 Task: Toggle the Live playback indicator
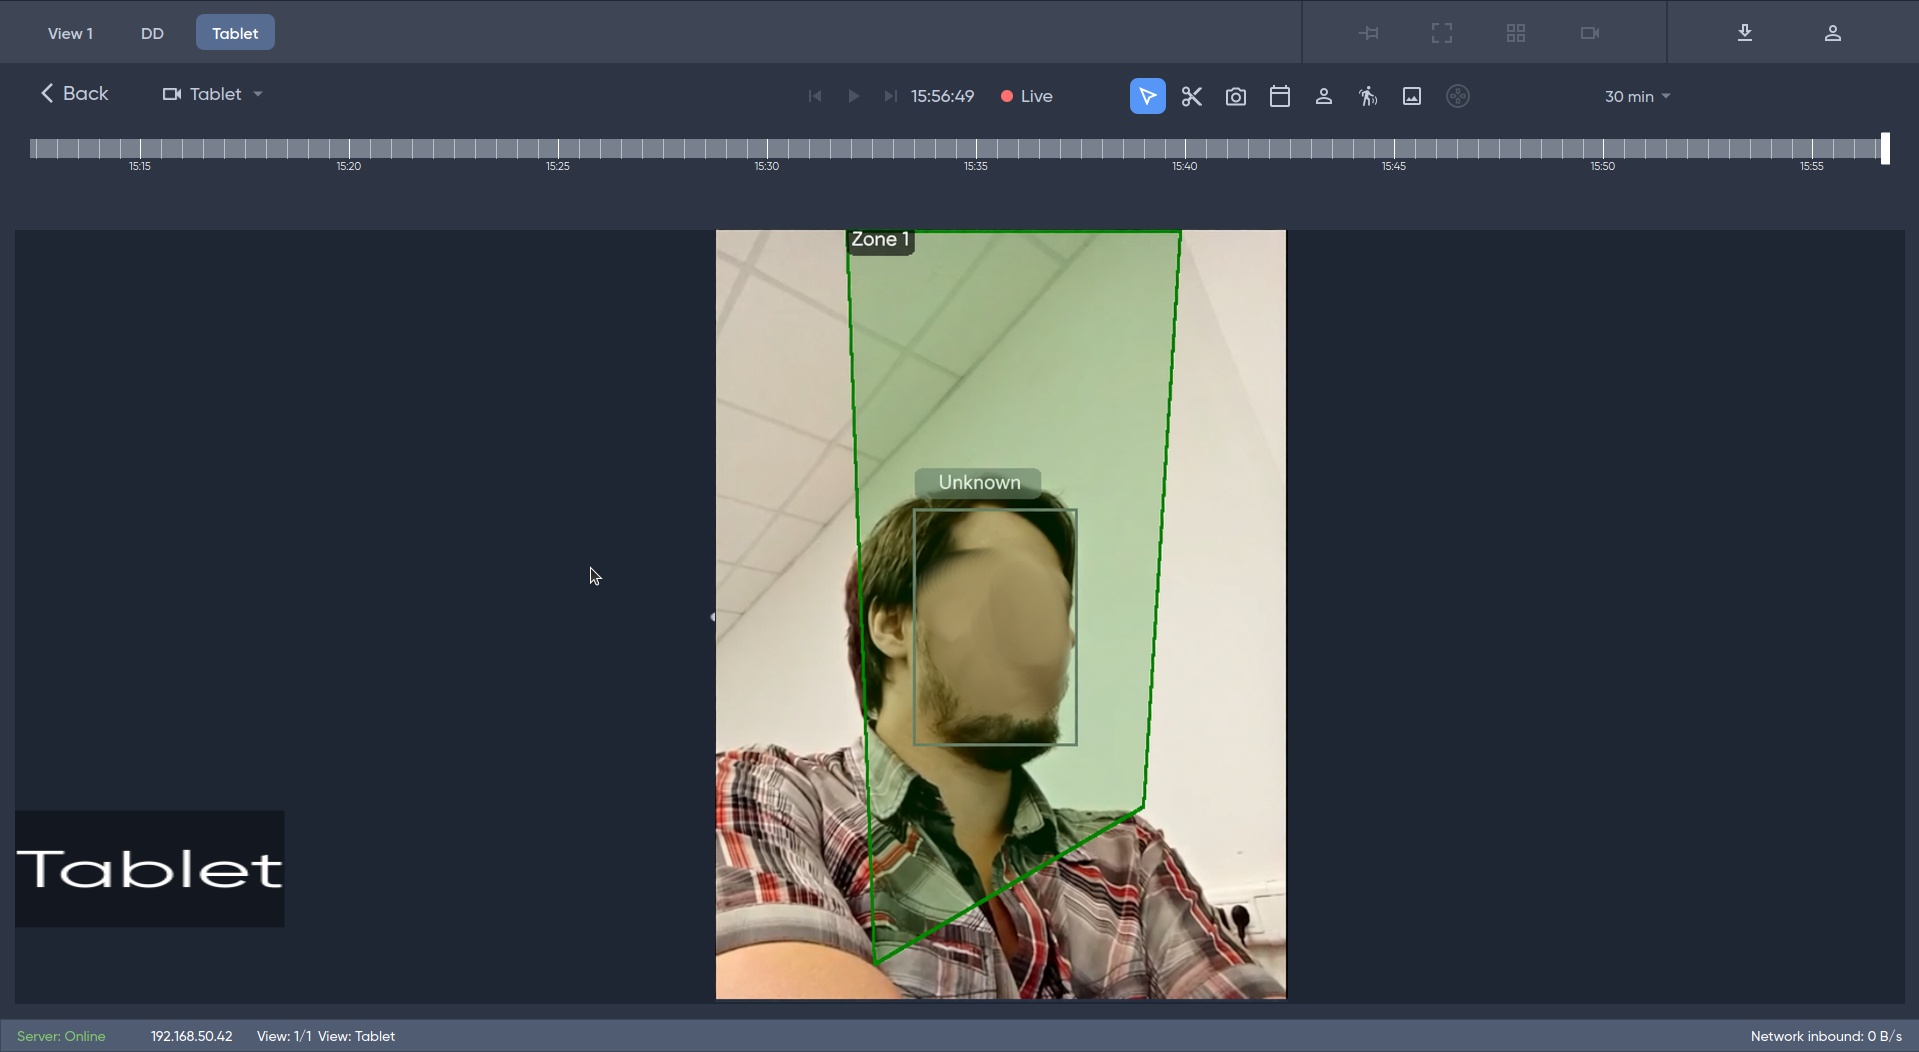pyautogui.click(x=1027, y=96)
